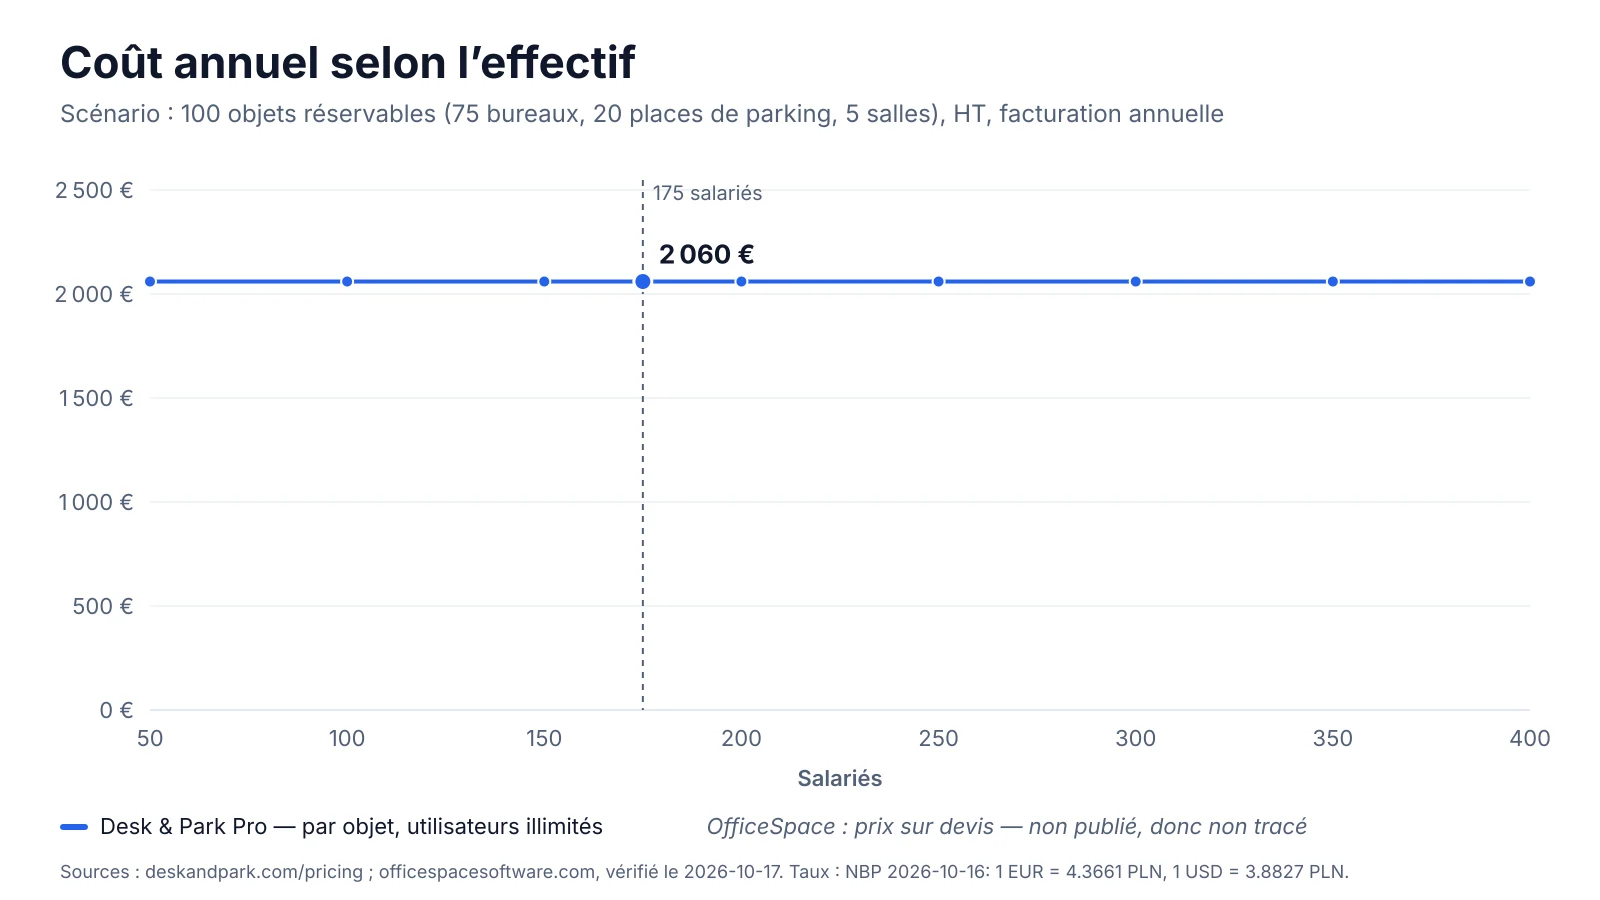The height and width of the screenshot is (900, 1600).
Task: Click the data point at 150 salariés
Action: 544,282
